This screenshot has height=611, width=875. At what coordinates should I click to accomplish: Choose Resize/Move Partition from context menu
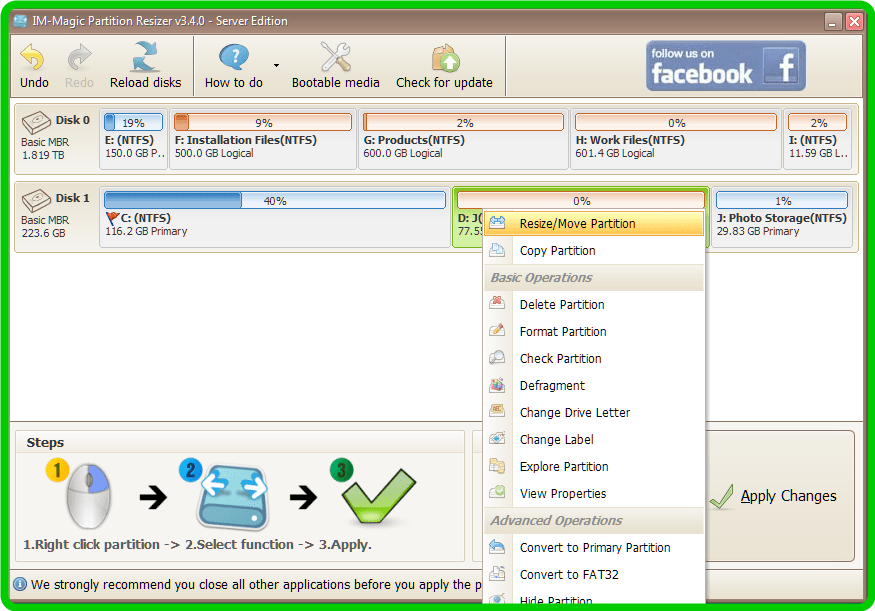pyautogui.click(x=594, y=223)
